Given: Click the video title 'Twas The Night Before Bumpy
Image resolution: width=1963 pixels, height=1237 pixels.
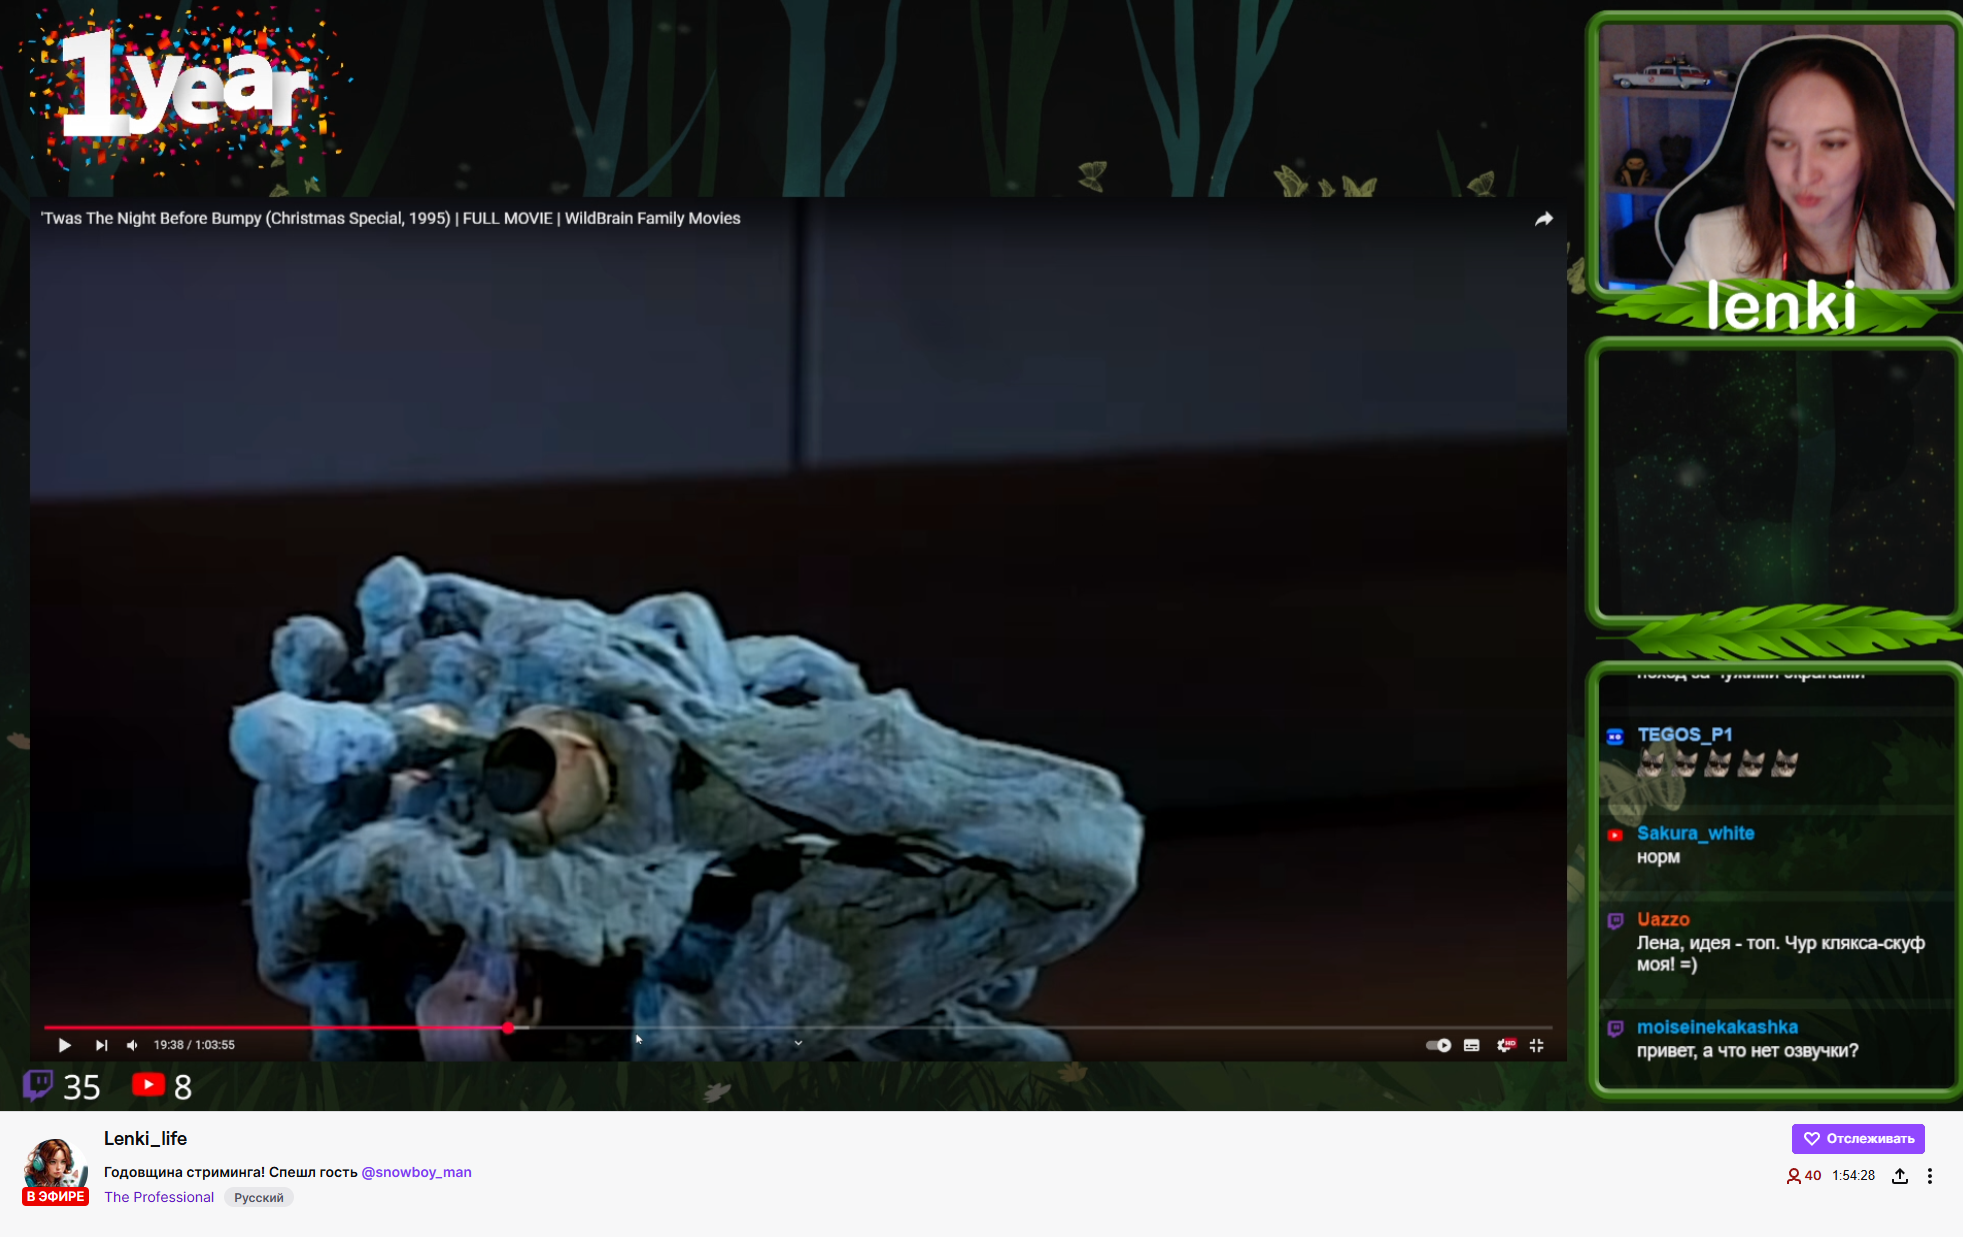Looking at the screenshot, I should pyautogui.click(x=390, y=218).
